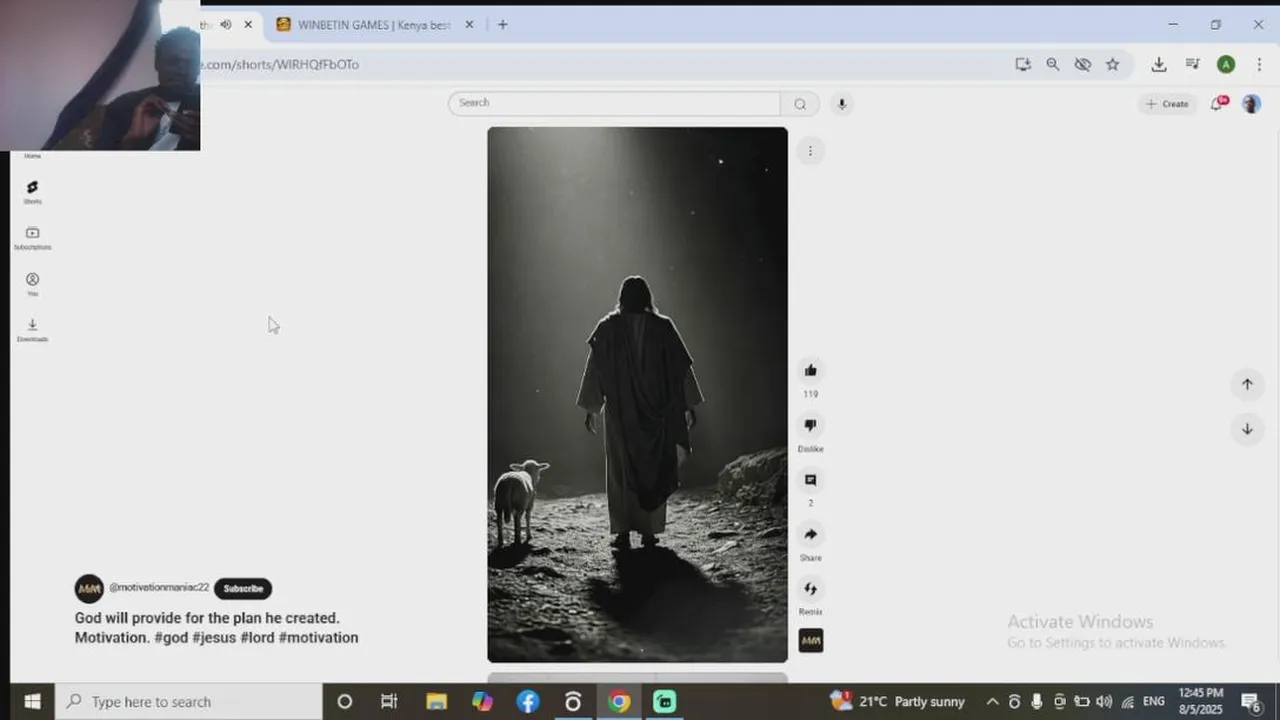Open the @motivationmaniac22 channel link
Image resolution: width=1280 pixels, height=720 pixels.
point(159,588)
